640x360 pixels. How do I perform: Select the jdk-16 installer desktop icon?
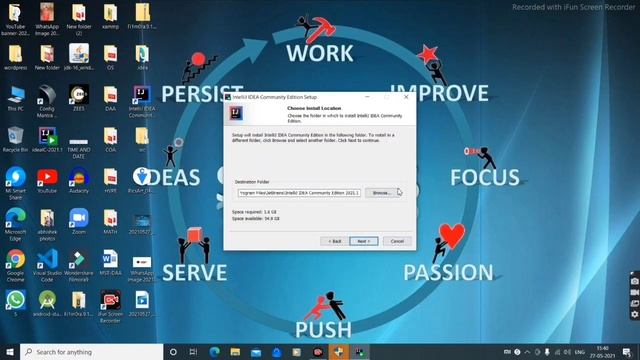(79, 58)
